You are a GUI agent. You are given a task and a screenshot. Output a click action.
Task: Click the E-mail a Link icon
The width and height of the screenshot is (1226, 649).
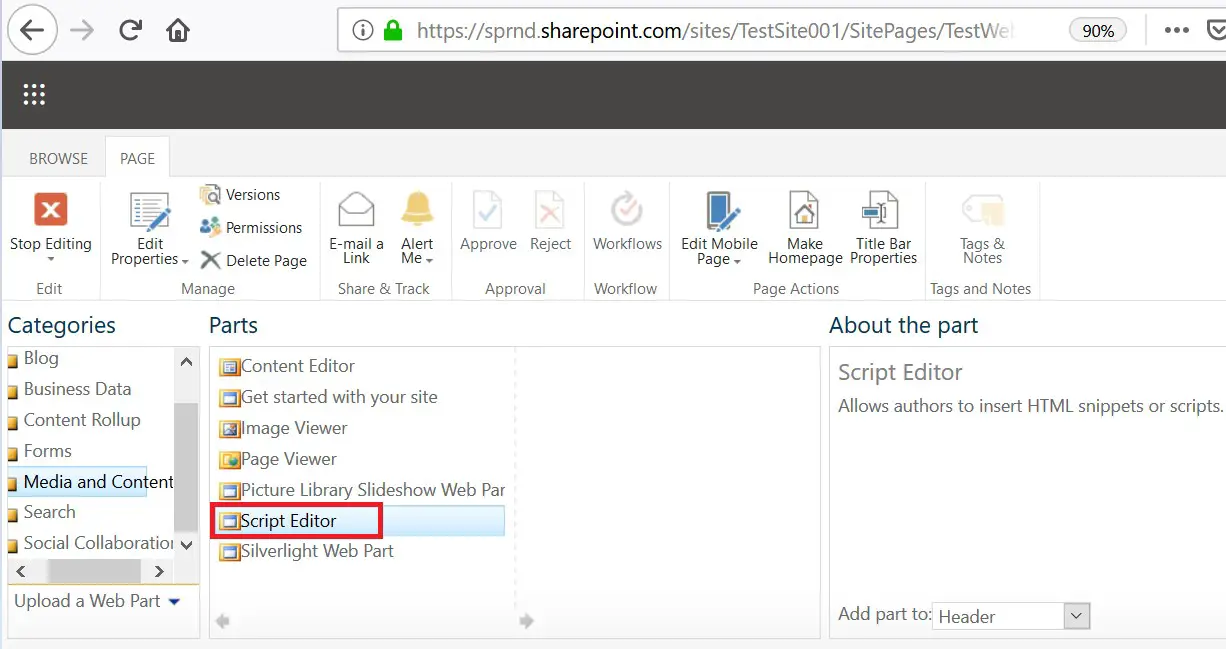coord(357,211)
